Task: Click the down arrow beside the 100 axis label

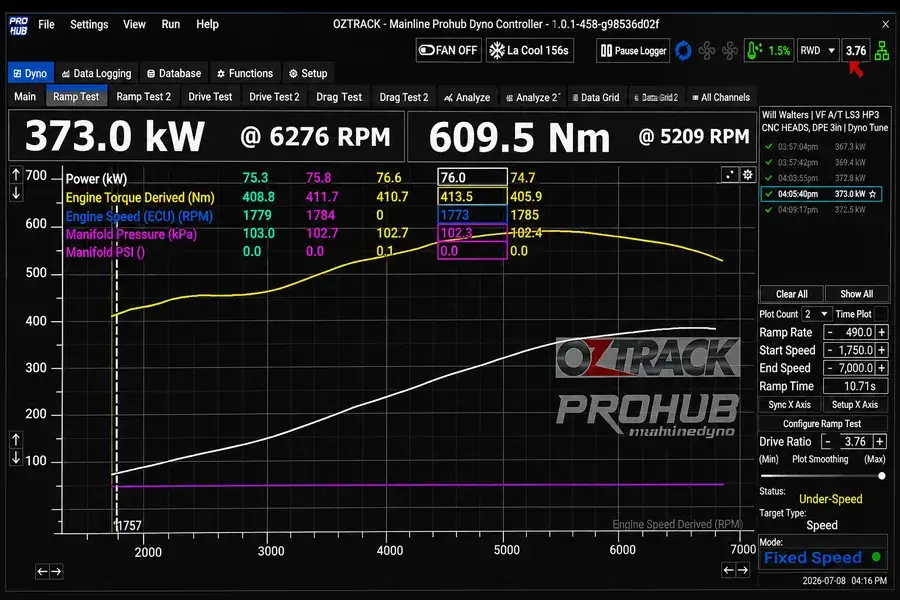Action: pyautogui.click(x=16, y=458)
